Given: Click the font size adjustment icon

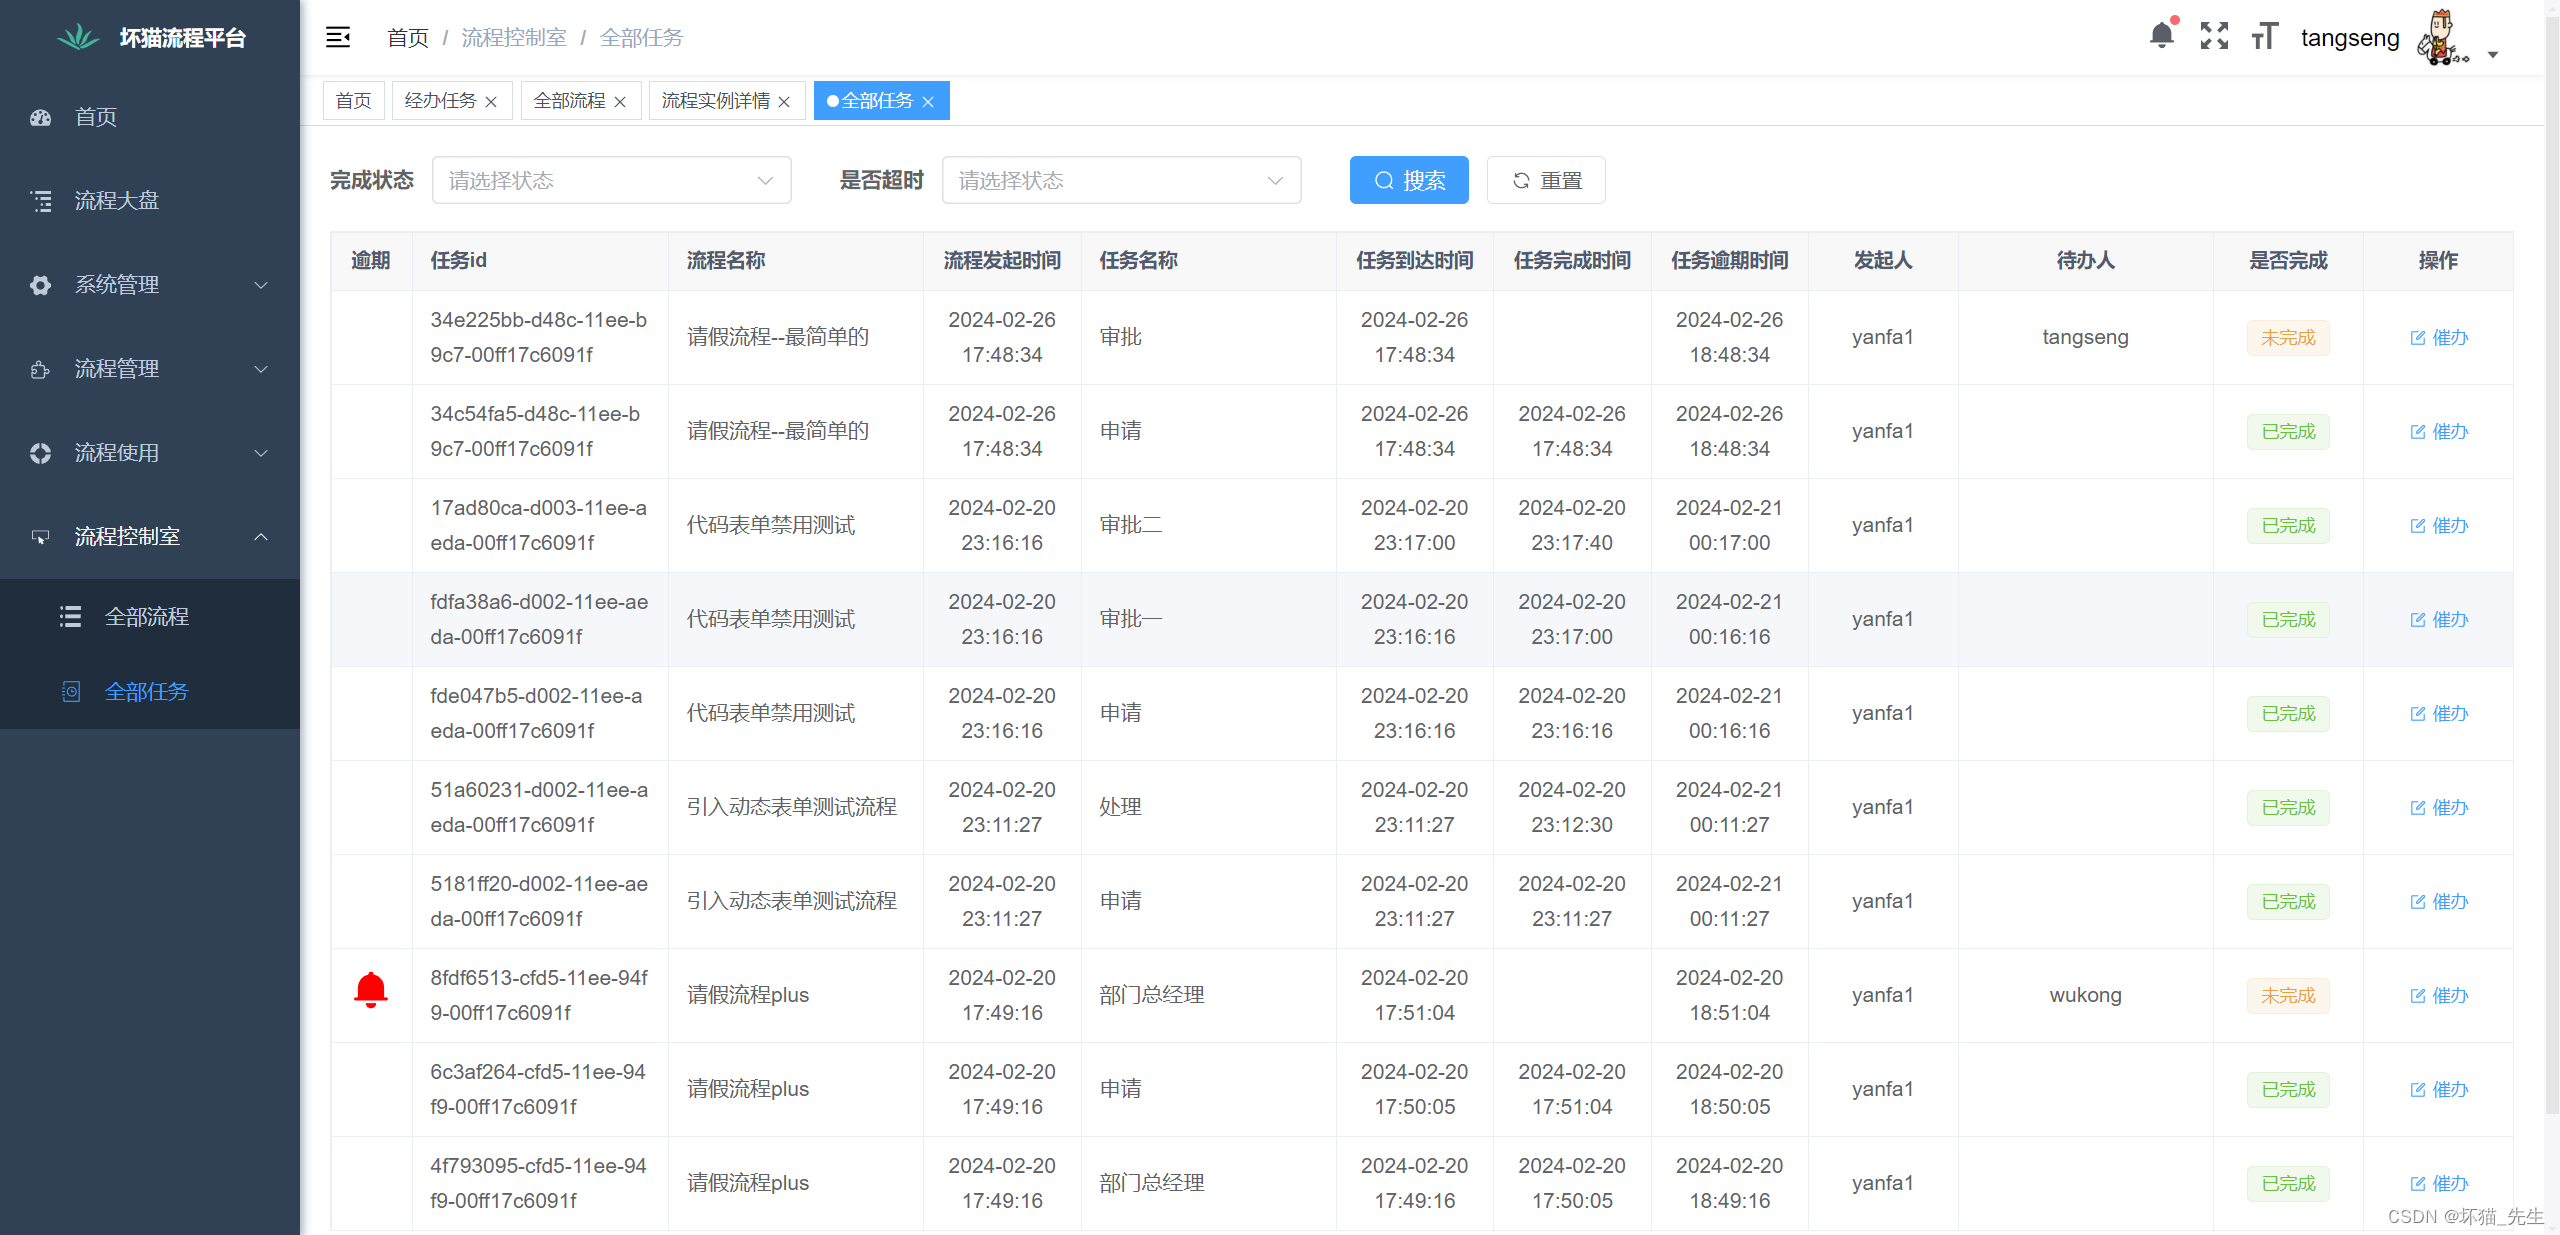Looking at the screenshot, I should [x=2263, y=35].
